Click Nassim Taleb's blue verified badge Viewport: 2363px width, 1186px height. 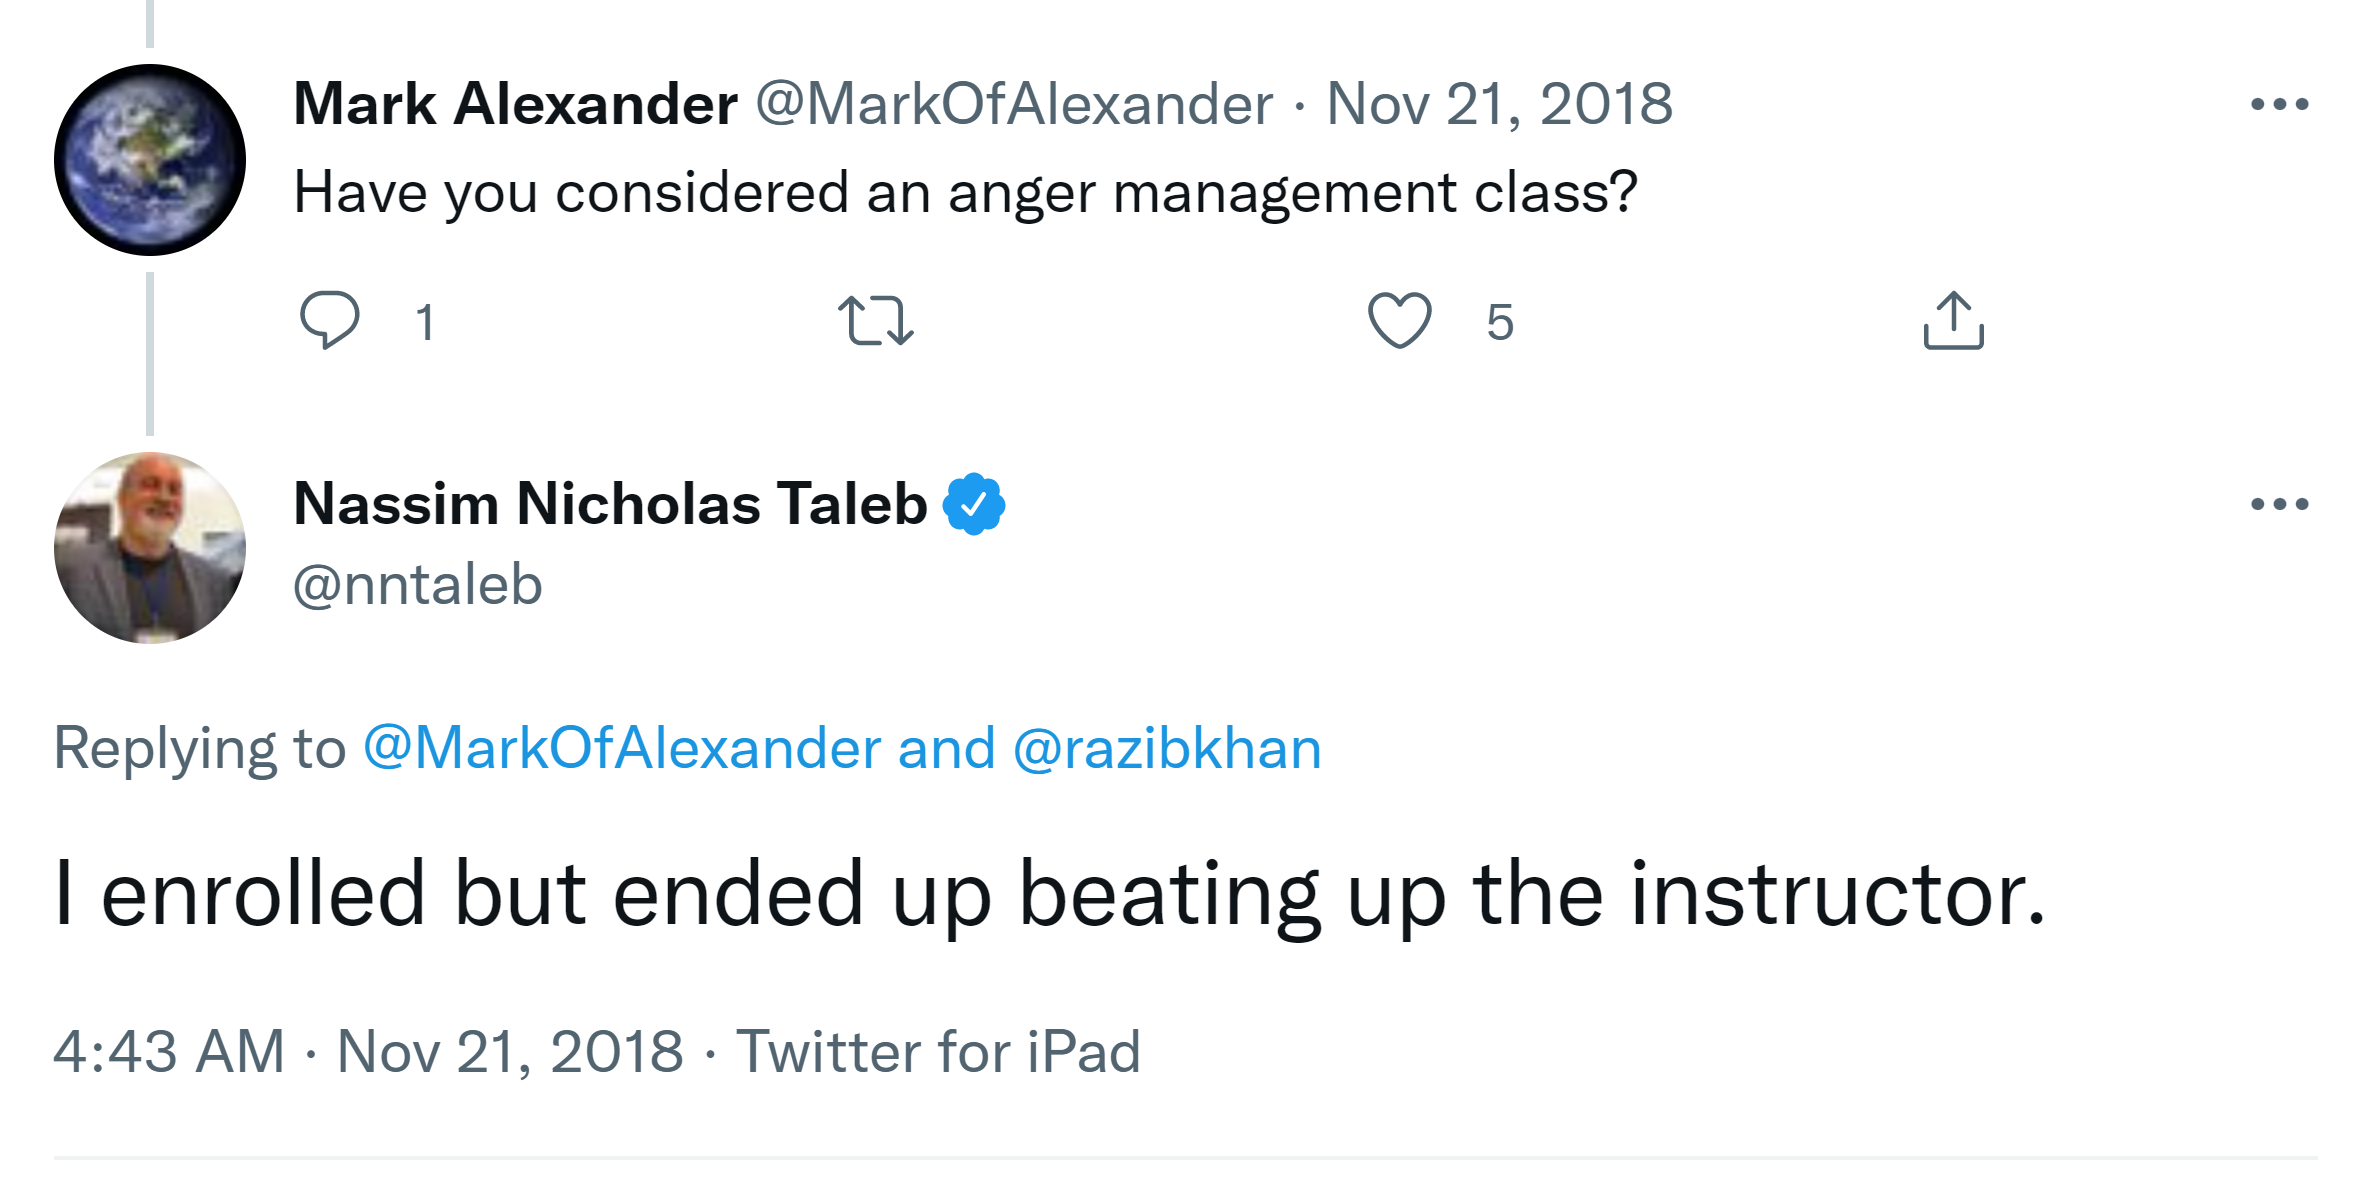pos(974,504)
